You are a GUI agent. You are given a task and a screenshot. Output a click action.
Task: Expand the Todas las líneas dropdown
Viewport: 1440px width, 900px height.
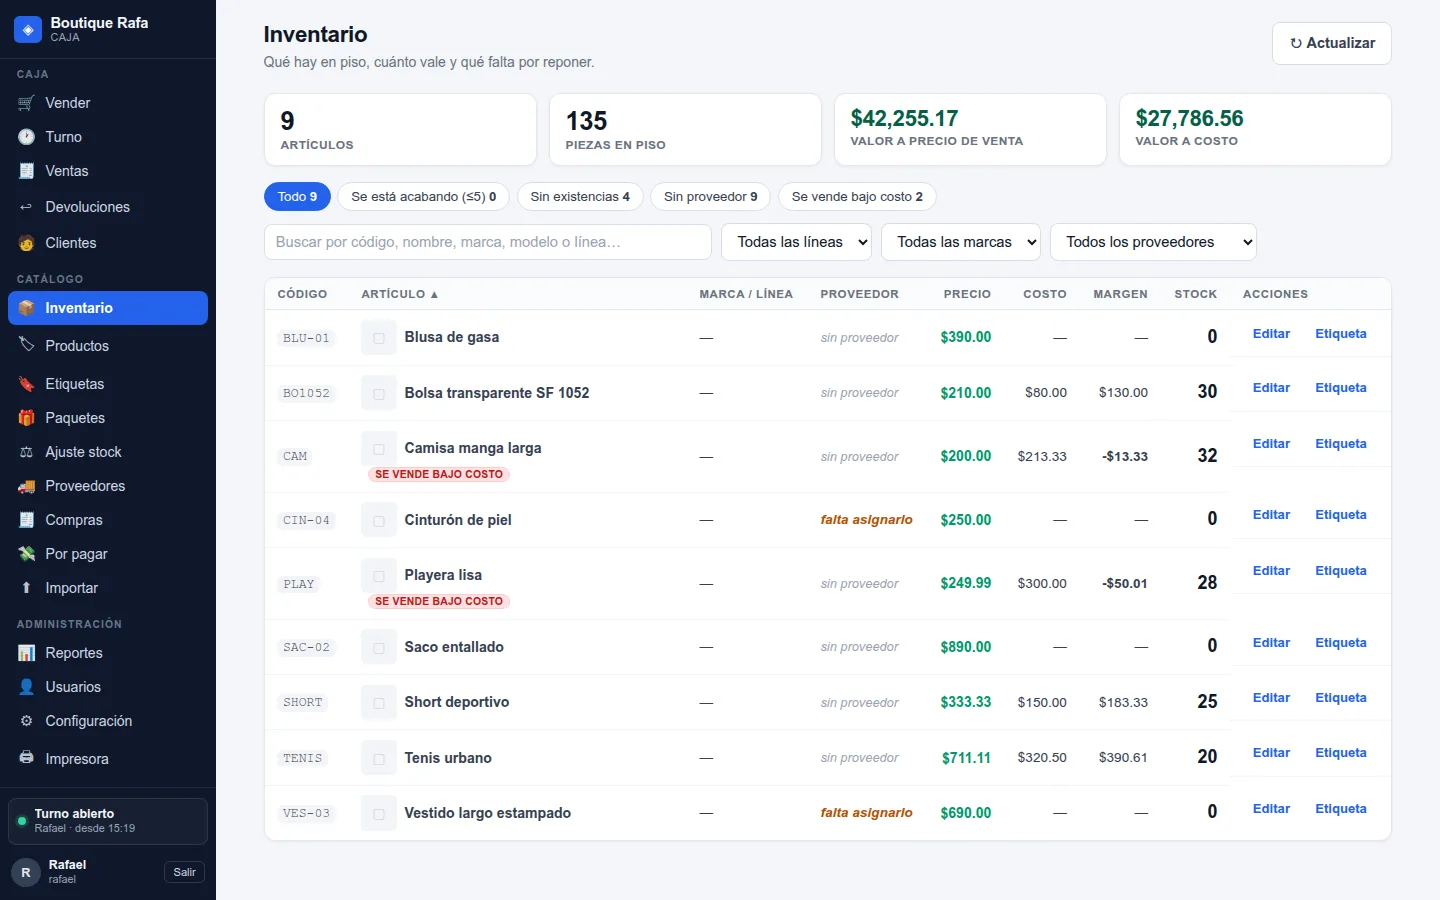(x=796, y=242)
